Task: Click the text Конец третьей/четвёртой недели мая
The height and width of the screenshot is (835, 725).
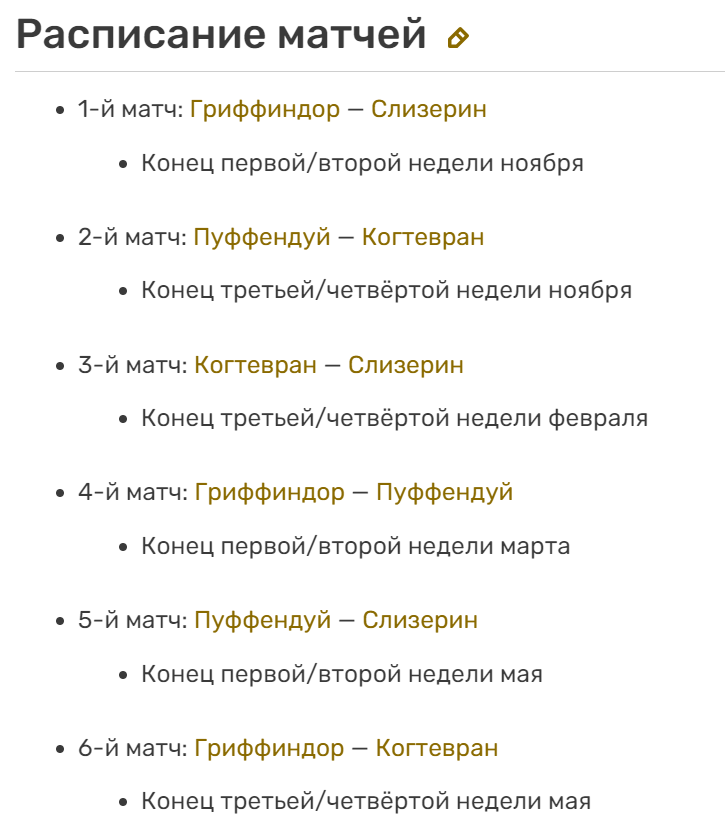Action: point(366,801)
